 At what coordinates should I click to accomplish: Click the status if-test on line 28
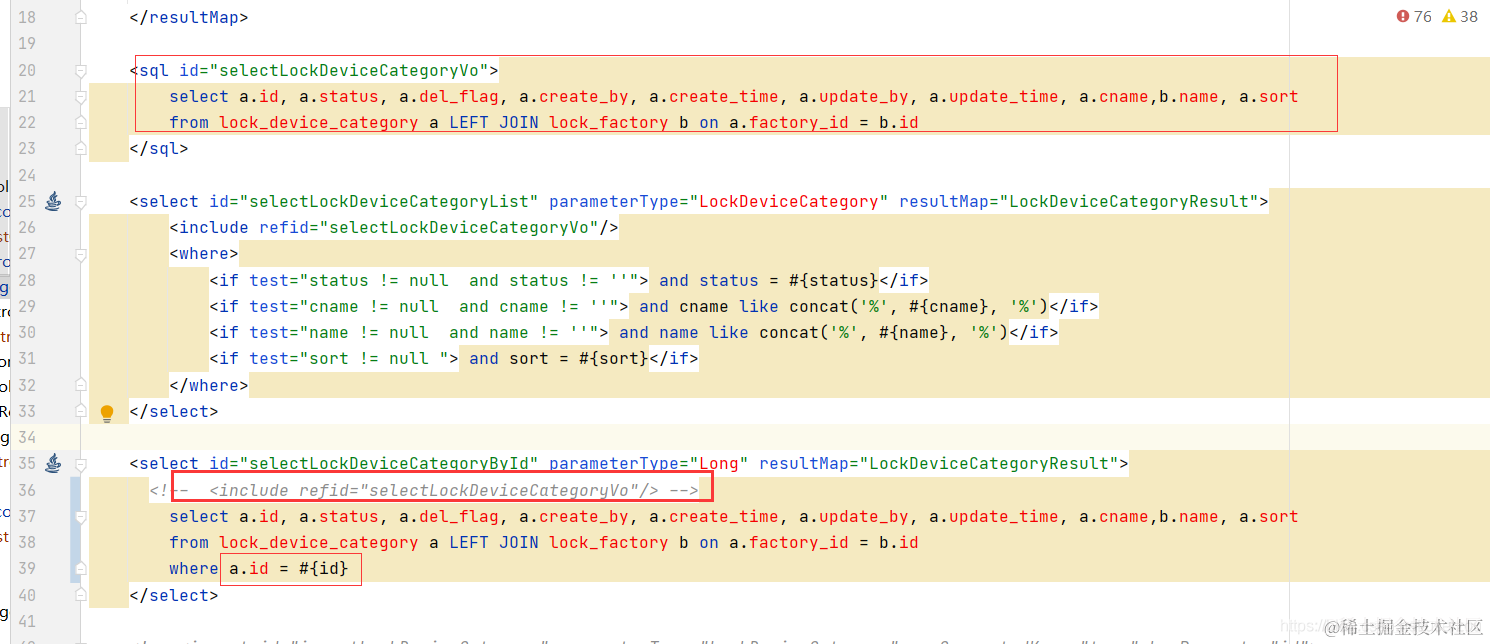coord(429,280)
